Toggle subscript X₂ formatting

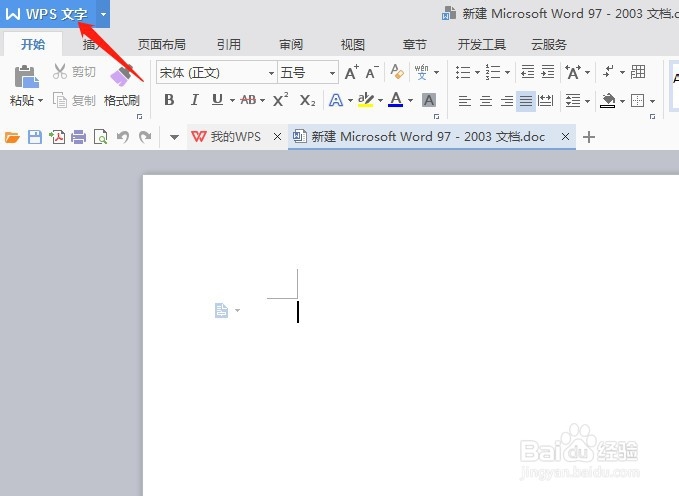[307, 100]
